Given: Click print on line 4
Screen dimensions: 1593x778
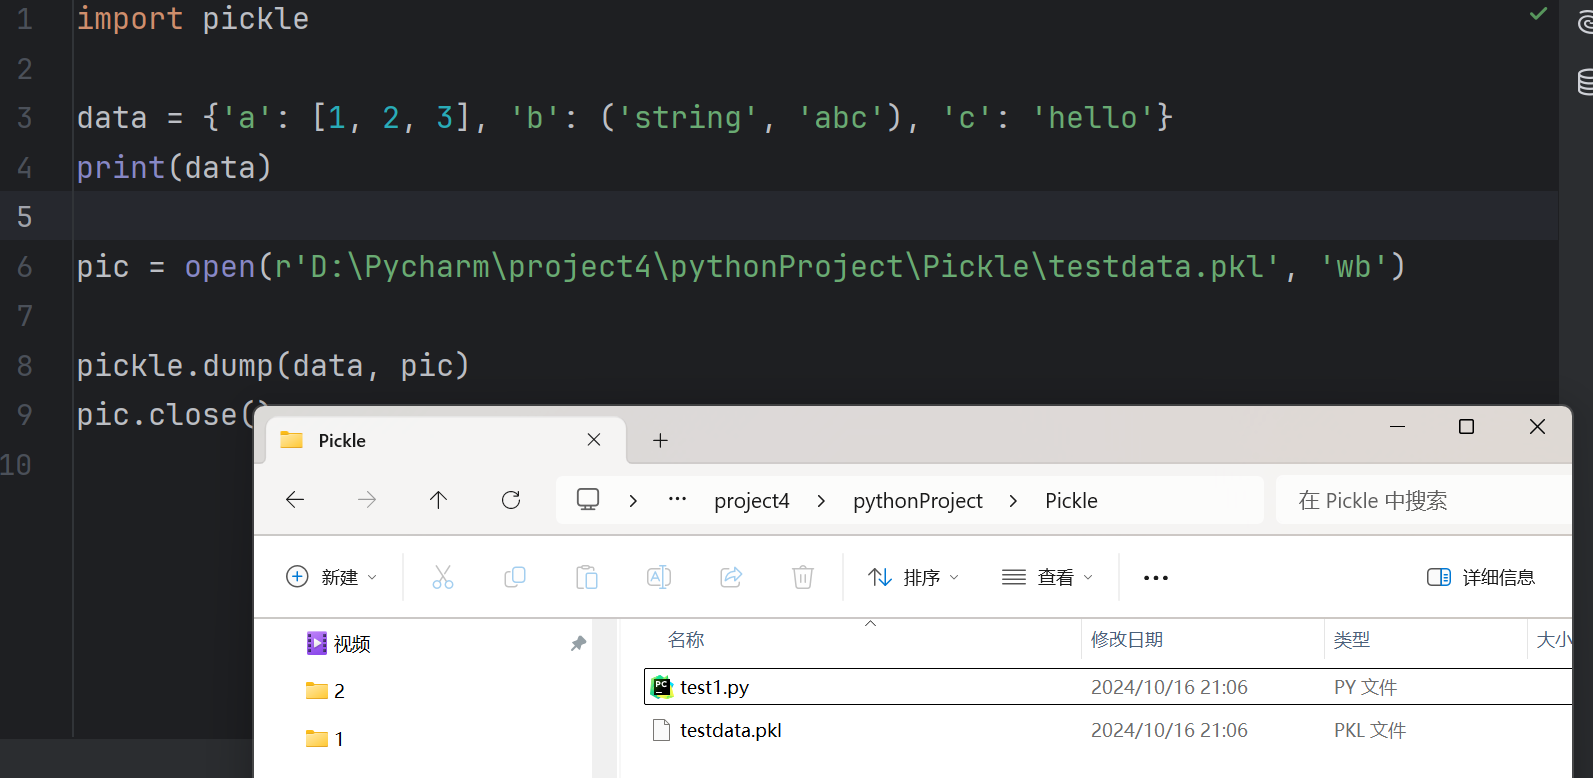Looking at the screenshot, I should (121, 167).
